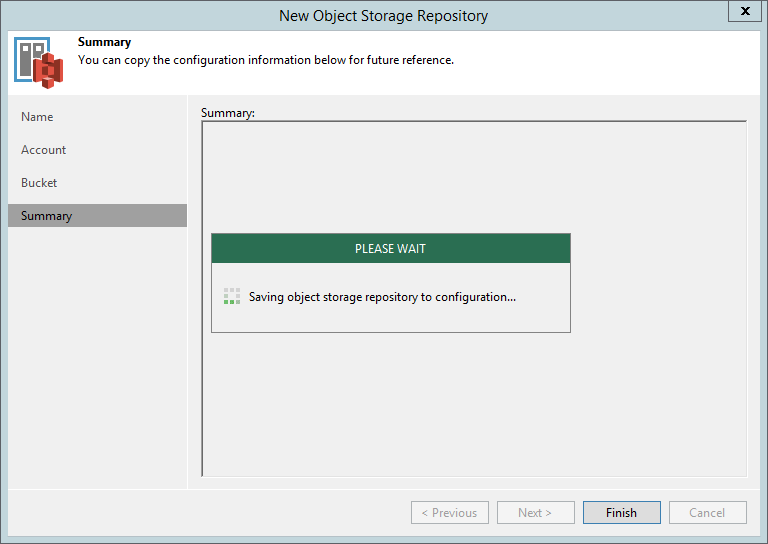Click the green loading spinner icon

(x=232, y=296)
